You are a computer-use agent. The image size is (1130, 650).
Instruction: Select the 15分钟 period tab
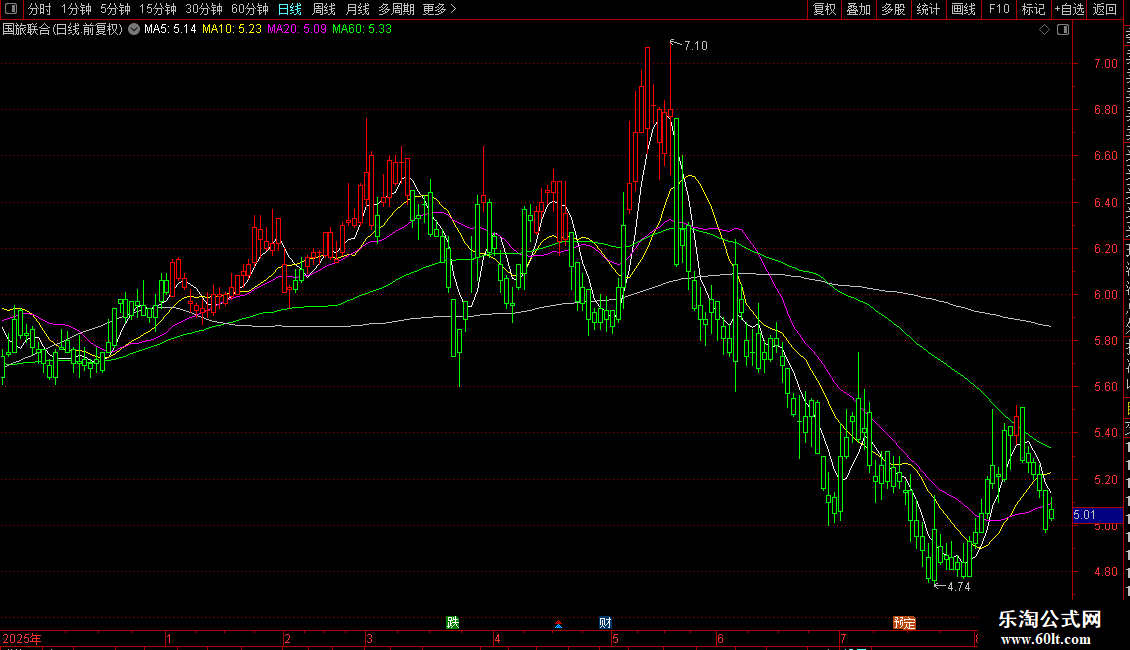[x=157, y=9]
